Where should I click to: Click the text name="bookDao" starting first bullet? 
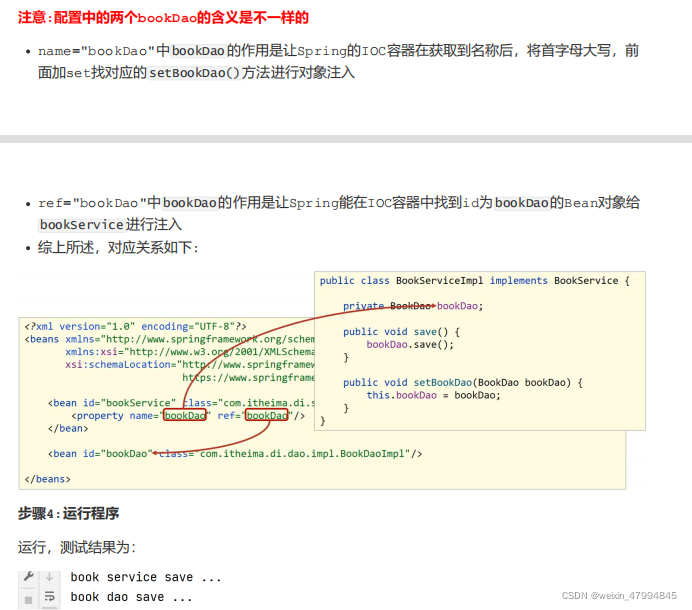pyautogui.click(x=96, y=51)
